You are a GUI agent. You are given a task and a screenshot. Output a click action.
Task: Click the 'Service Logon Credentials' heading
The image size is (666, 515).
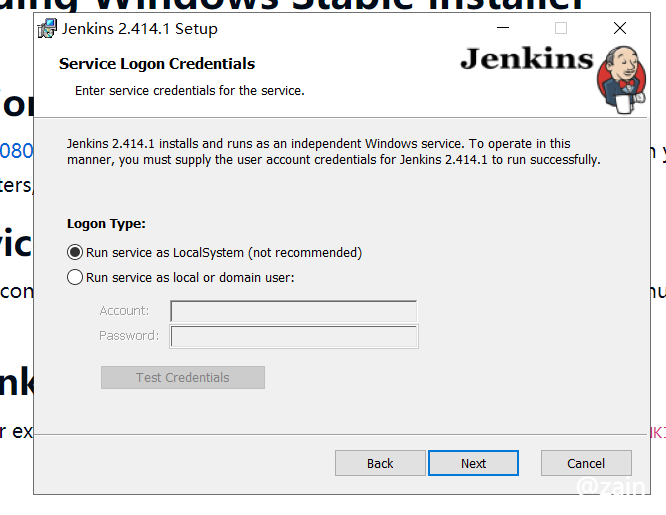pyautogui.click(x=157, y=64)
